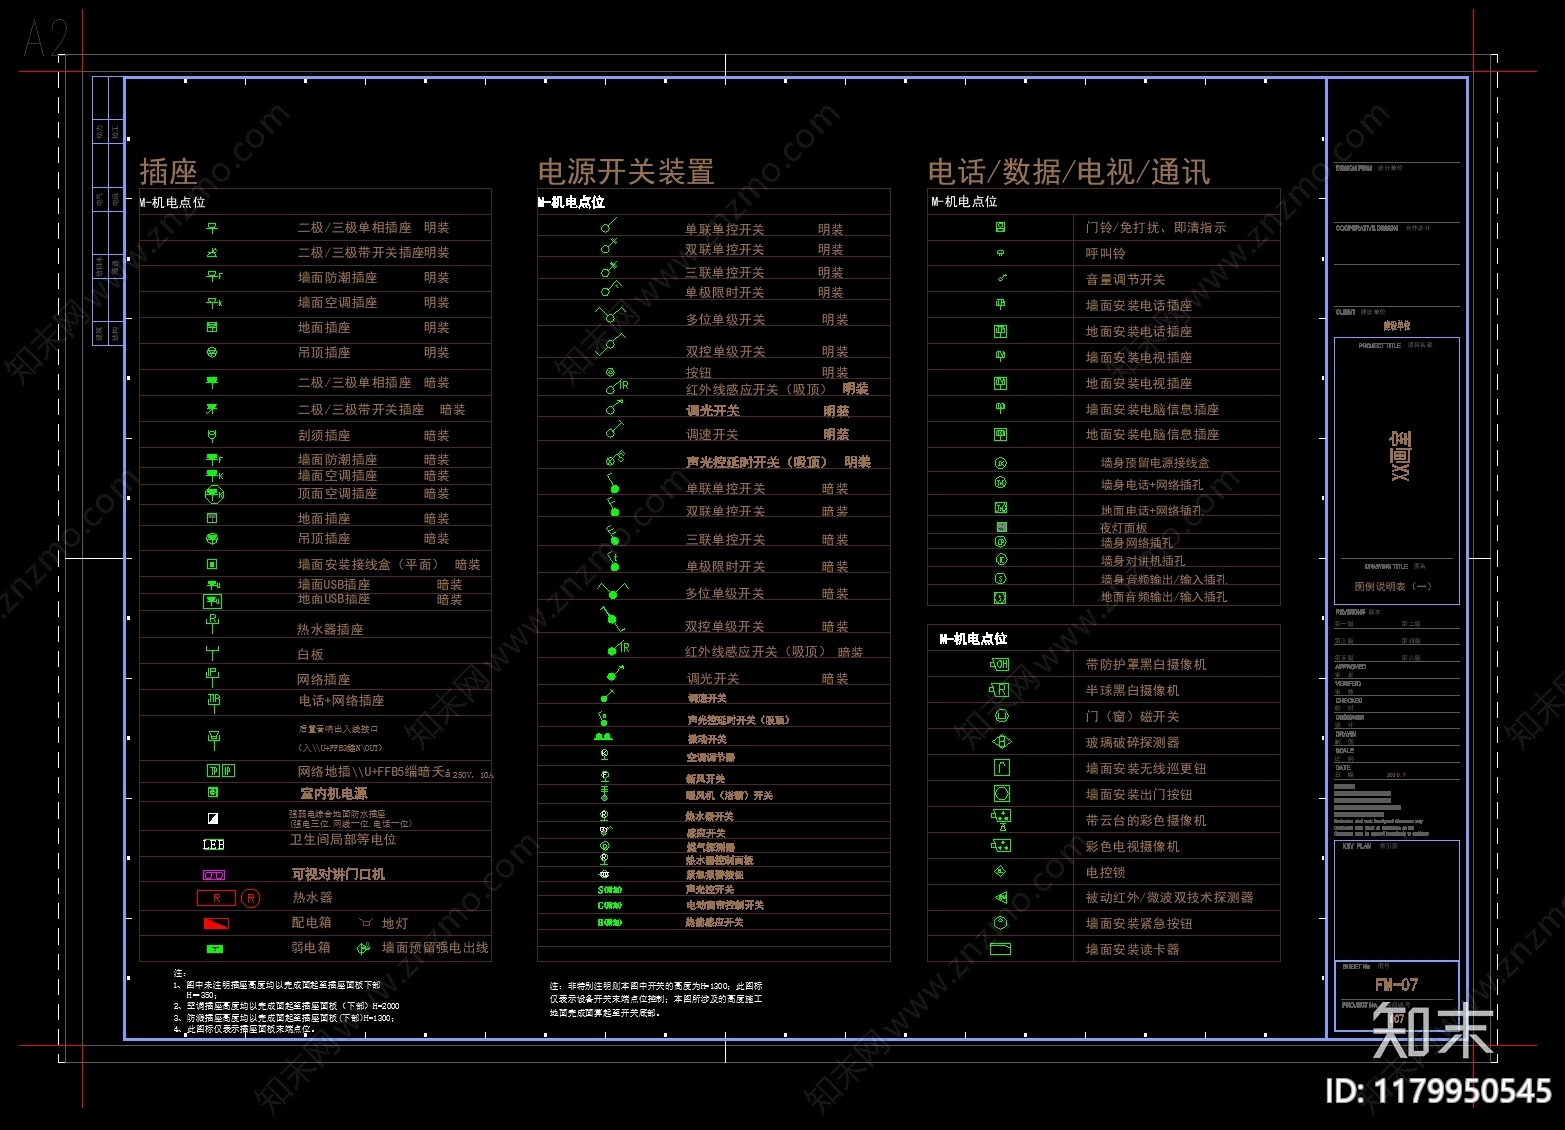The image size is (1565, 1130).
Task: Select the wall reserved power outlet symbol (墙面预留强电出线)
Action: click(x=363, y=948)
